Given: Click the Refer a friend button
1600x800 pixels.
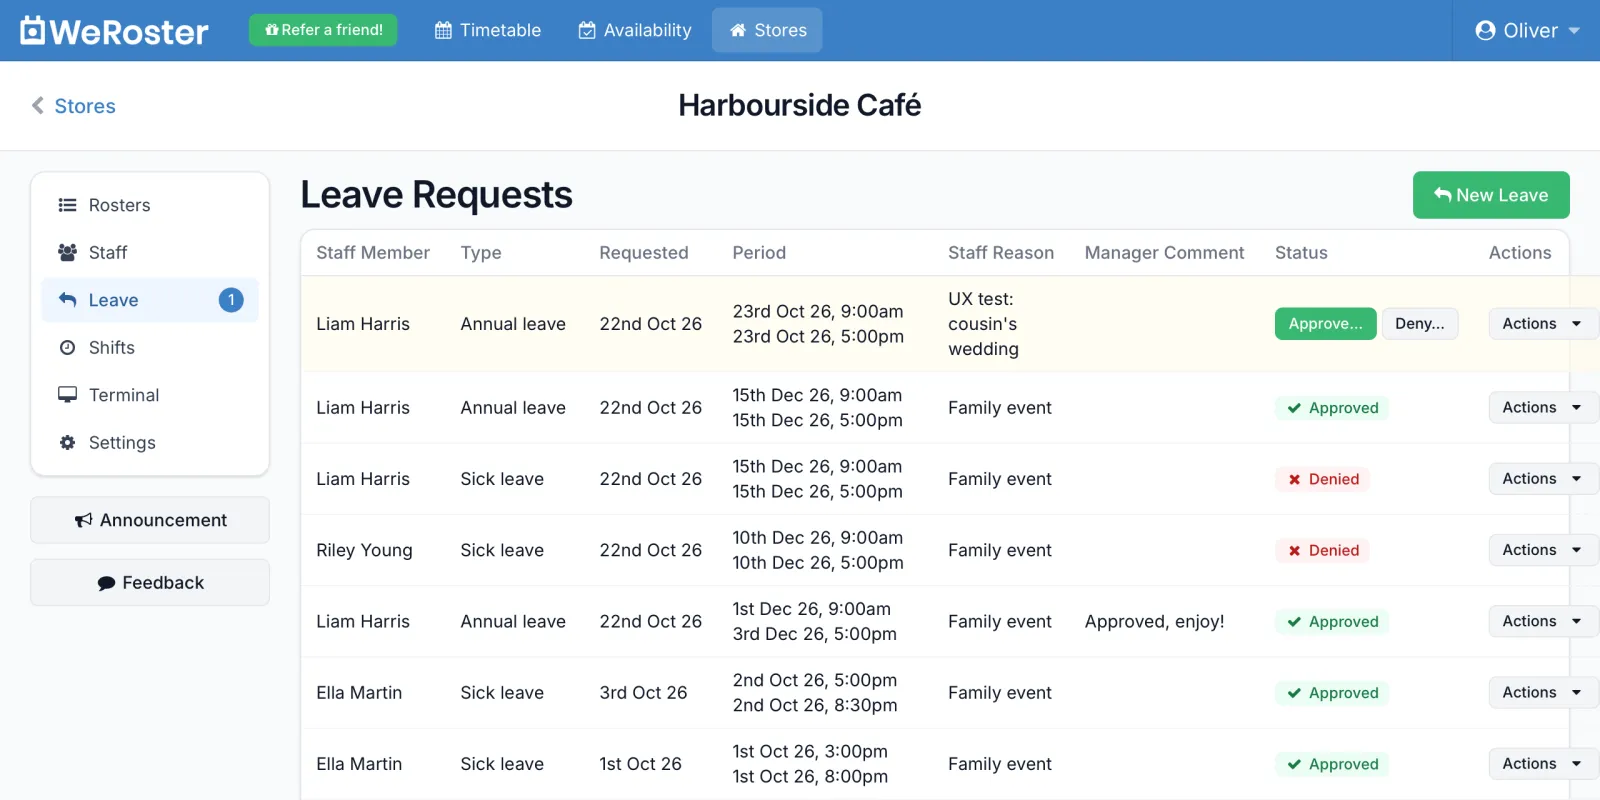Looking at the screenshot, I should click(x=323, y=30).
